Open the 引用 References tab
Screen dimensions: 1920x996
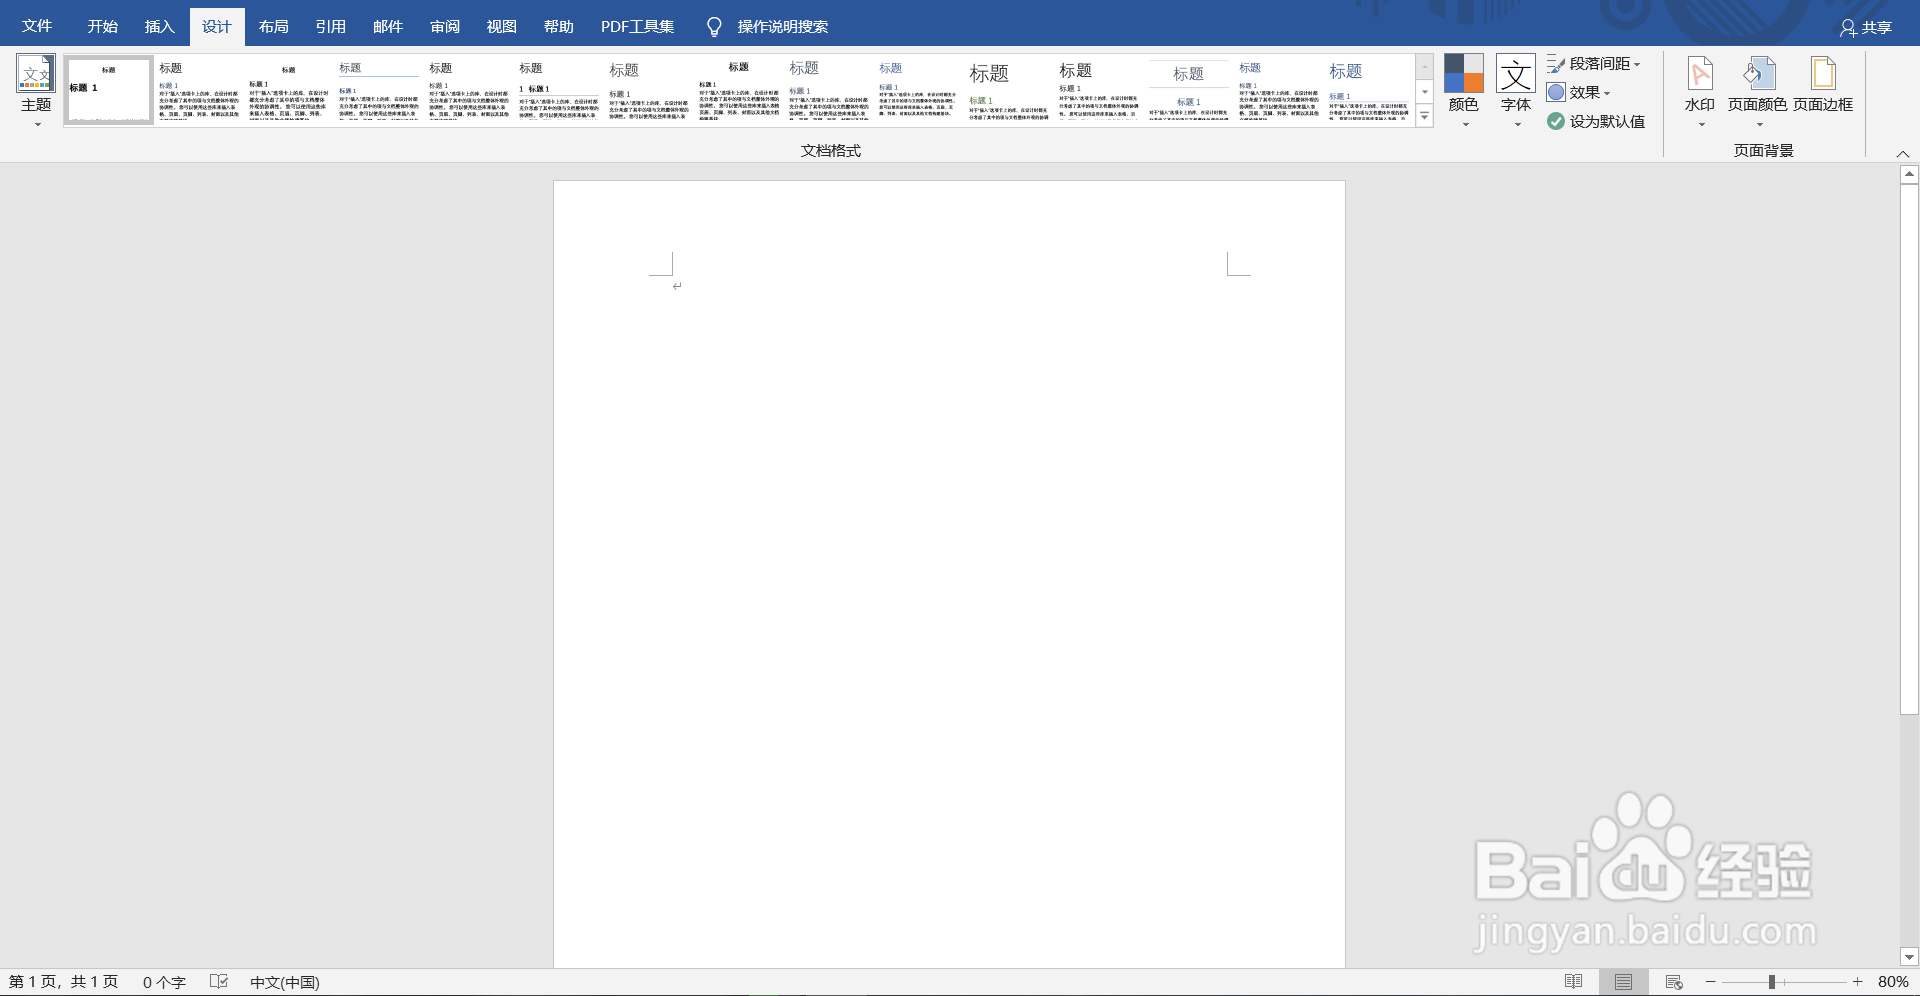pyautogui.click(x=331, y=26)
